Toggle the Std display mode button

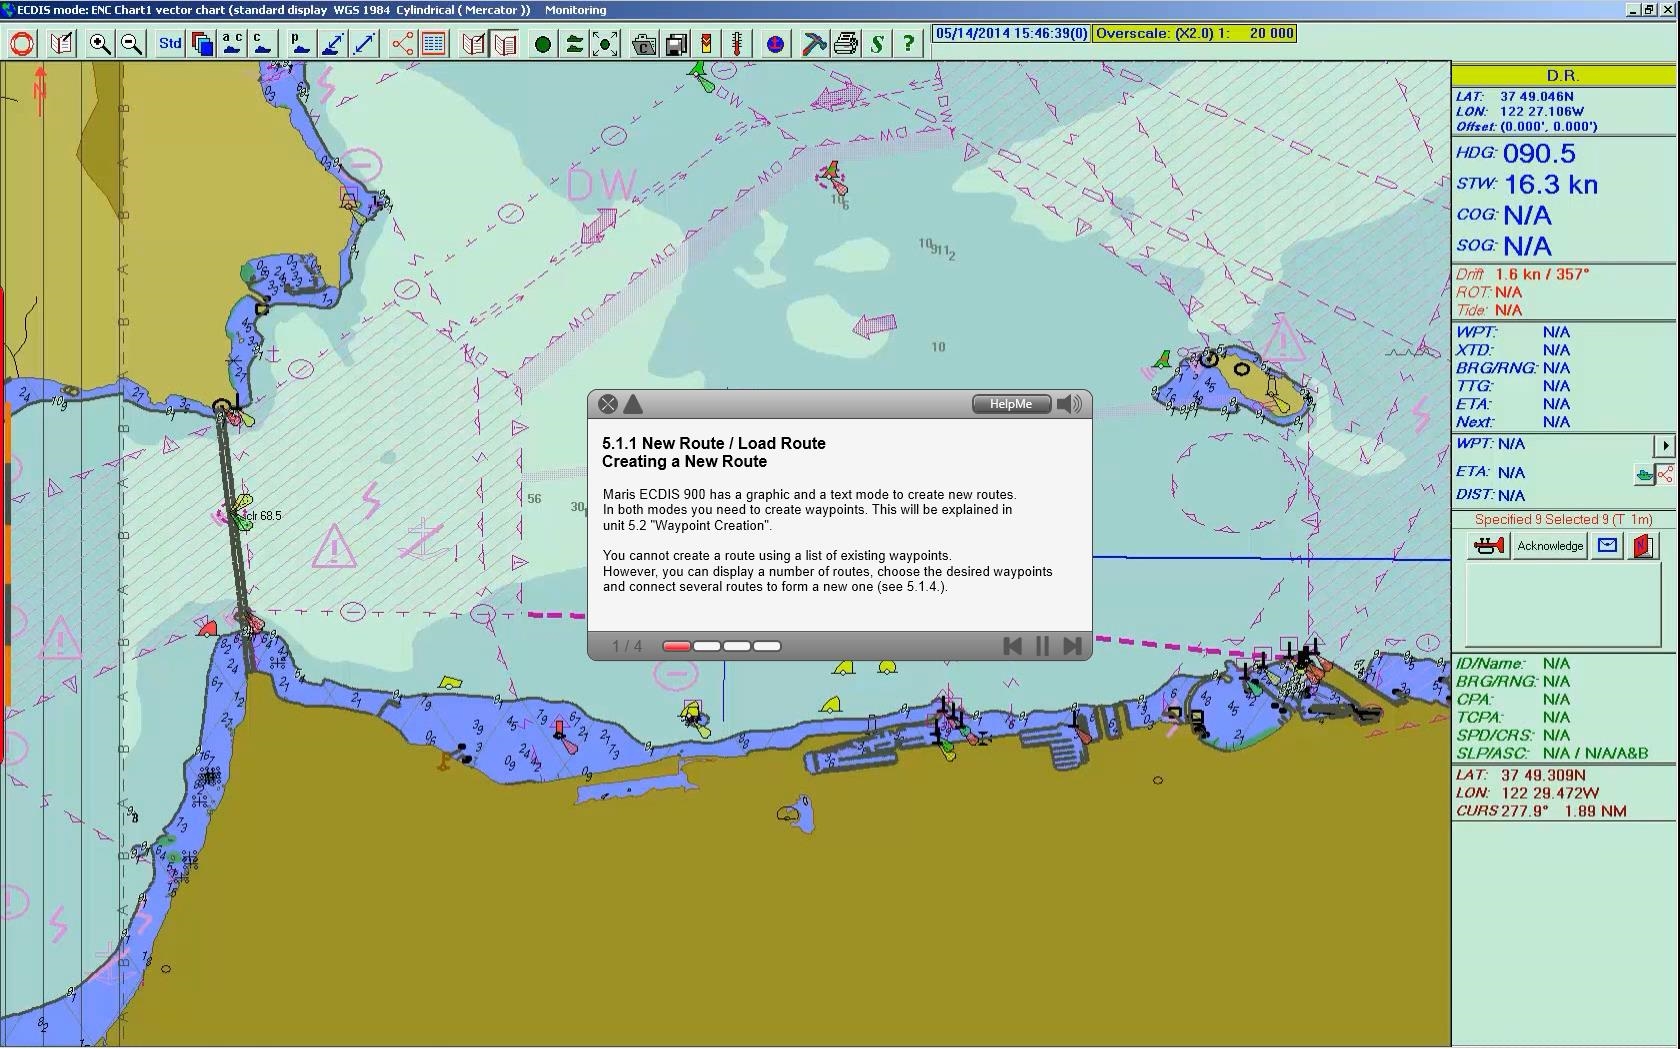click(x=168, y=44)
